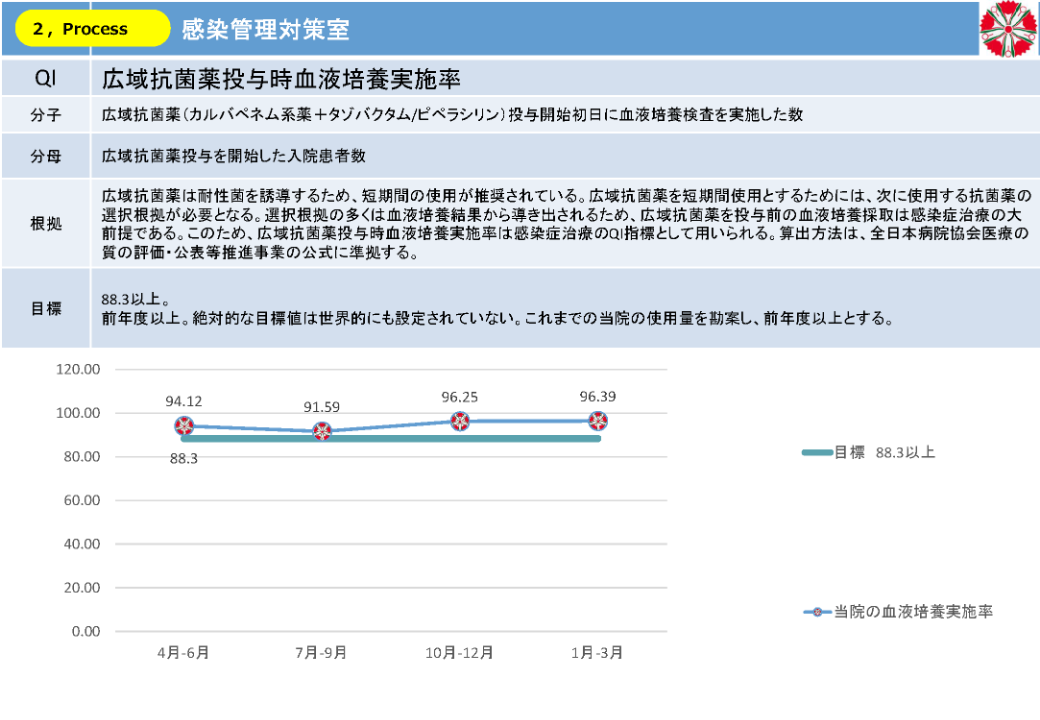This screenshot has height=720, width=1040.
Task: Click the teal line swatch in 目標 legend
Action: coord(817,453)
